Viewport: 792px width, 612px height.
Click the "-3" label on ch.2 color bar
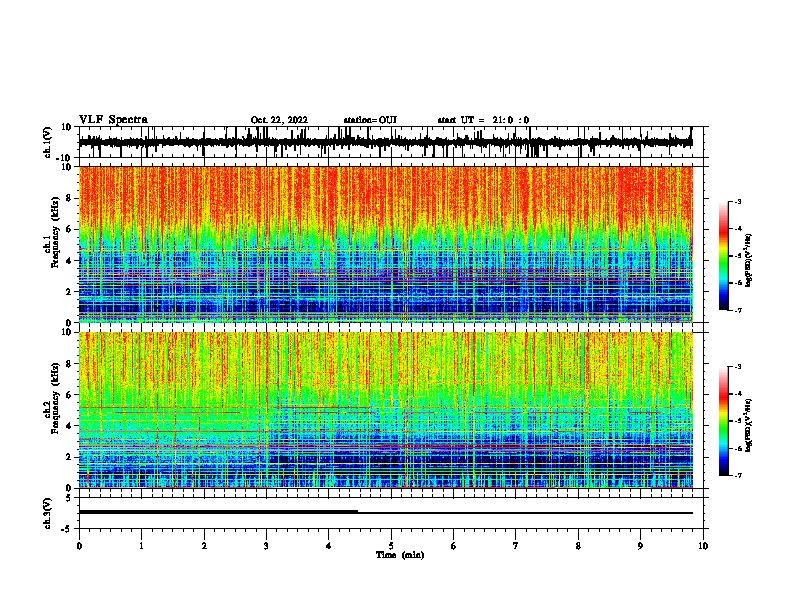point(737,367)
